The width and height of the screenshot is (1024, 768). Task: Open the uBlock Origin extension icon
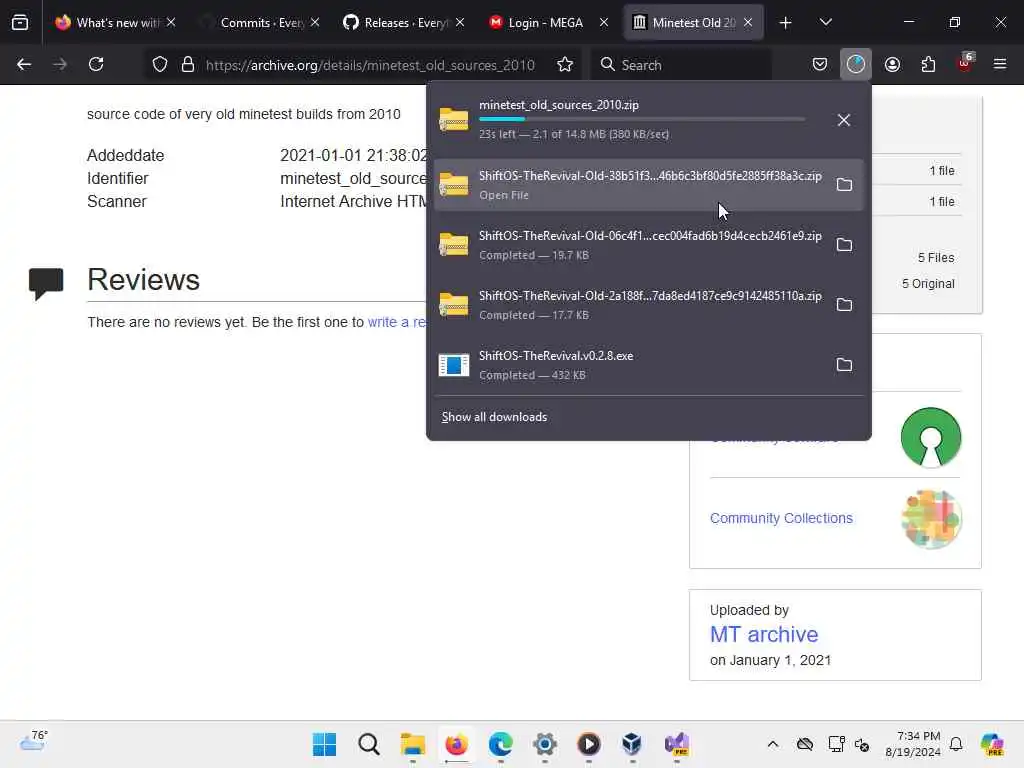(x=965, y=63)
